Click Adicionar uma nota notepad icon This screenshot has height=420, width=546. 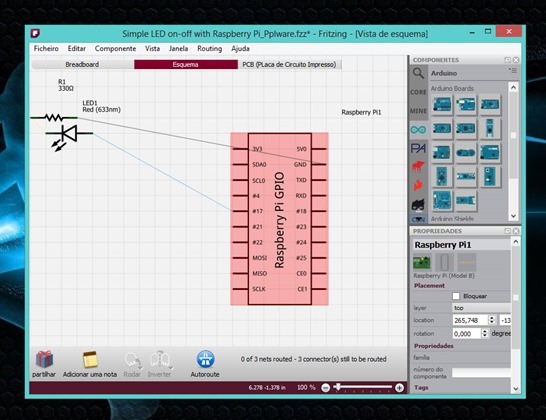[x=90, y=359]
